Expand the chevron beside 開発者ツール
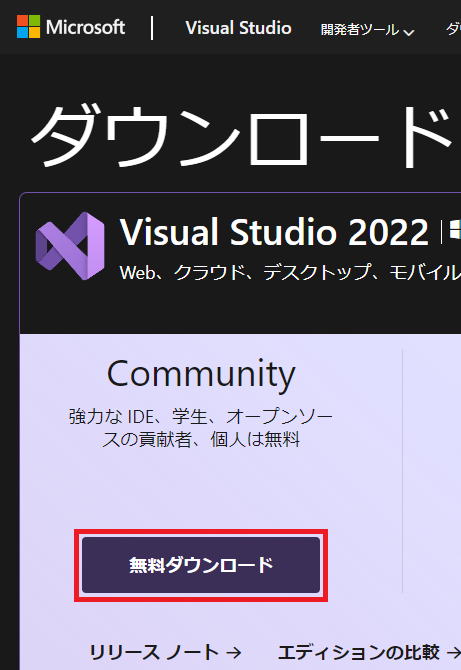The width and height of the screenshot is (461, 670). click(x=409, y=32)
